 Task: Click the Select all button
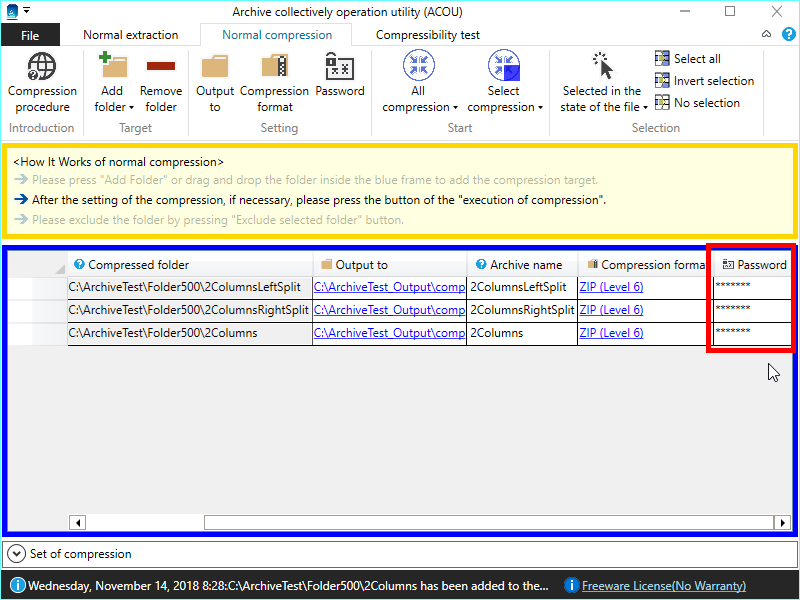click(x=696, y=59)
